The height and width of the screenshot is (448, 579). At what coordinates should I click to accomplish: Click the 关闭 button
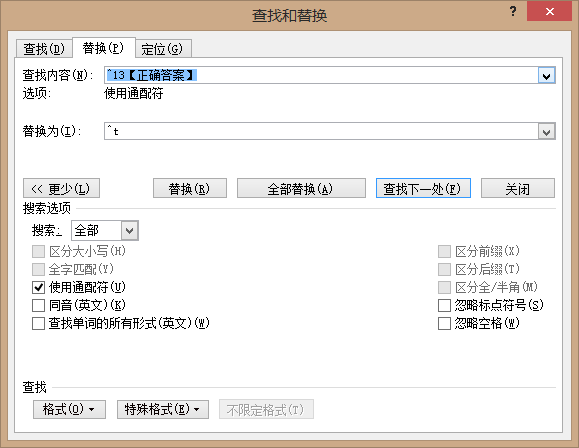pyautogui.click(x=518, y=188)
